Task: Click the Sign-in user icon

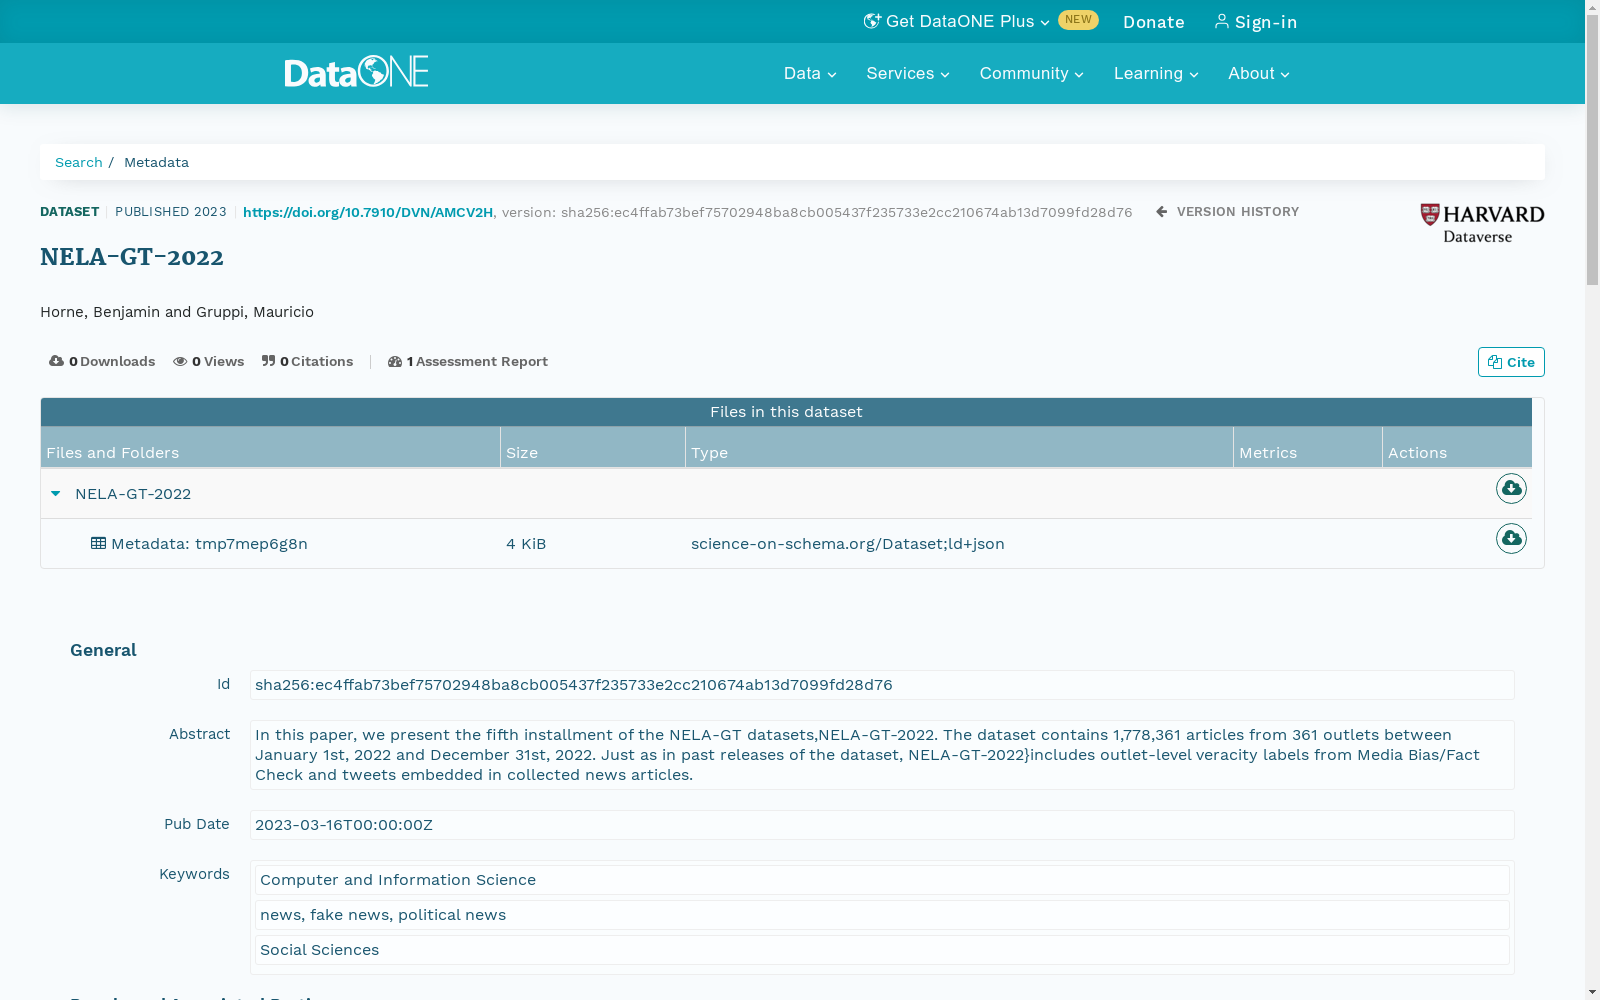Action: pos(1221,21)
